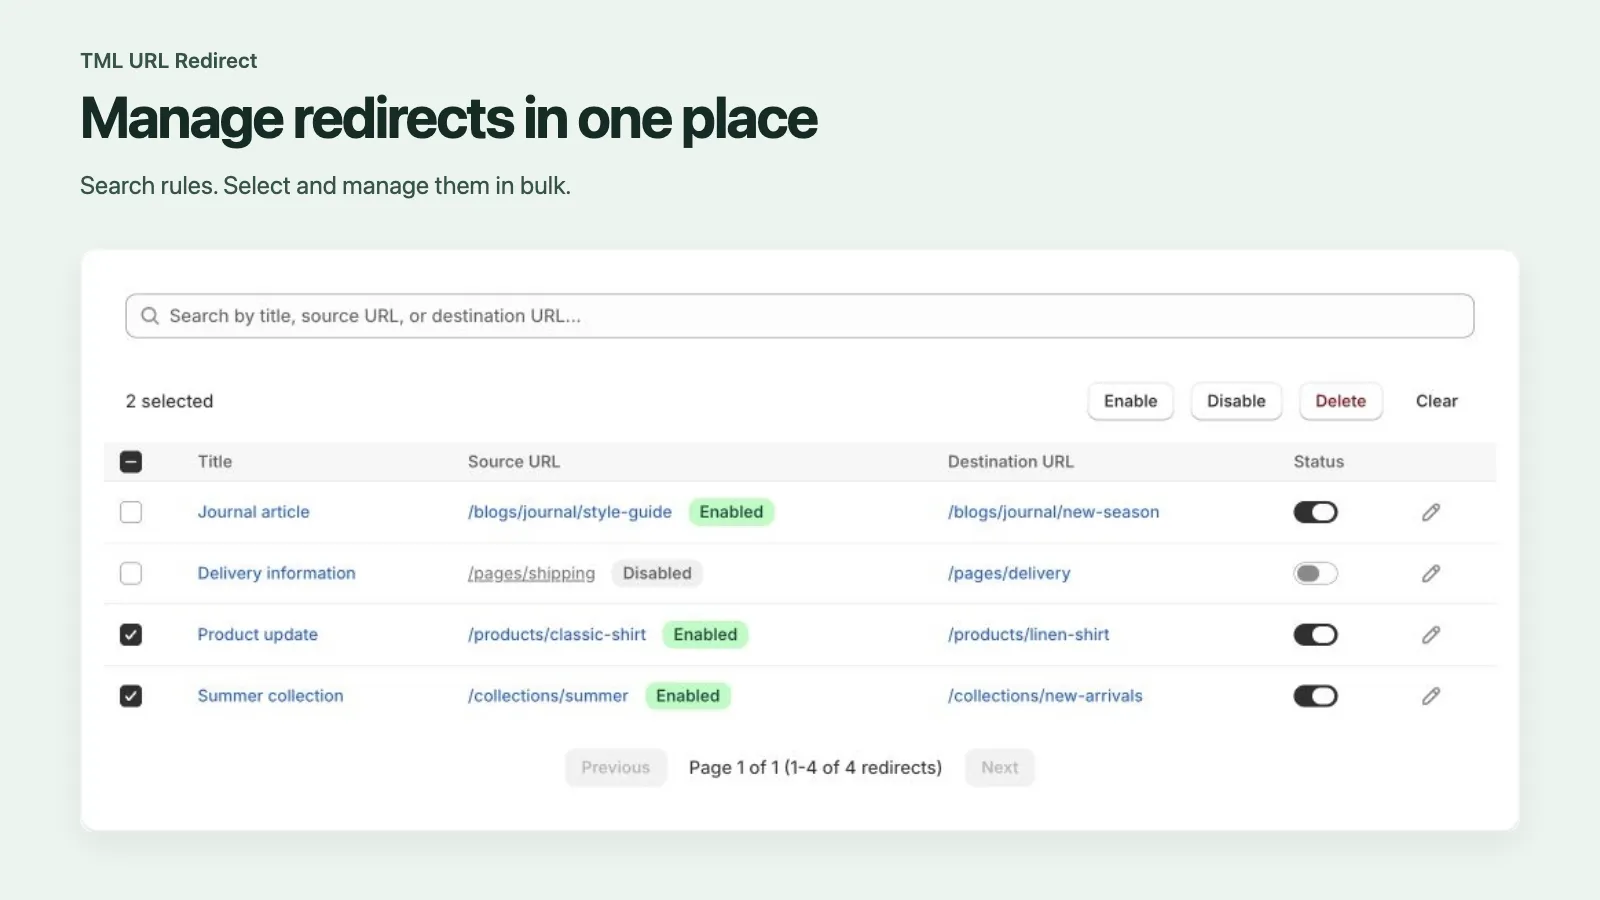Click Enabled badge beside /collections/summer

(688, 696)
